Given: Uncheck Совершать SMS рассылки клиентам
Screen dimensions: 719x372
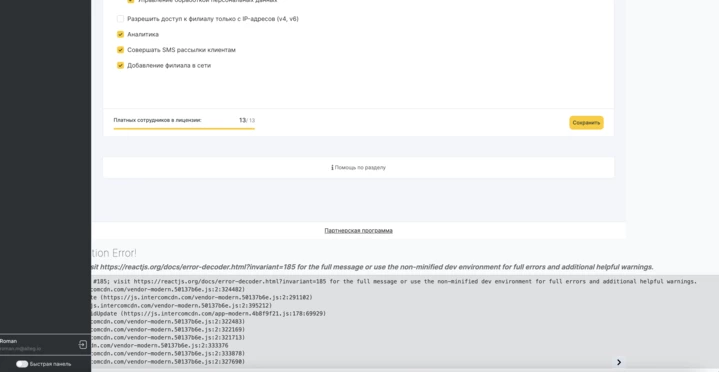Looking at the screenshot, I should 120,50.
